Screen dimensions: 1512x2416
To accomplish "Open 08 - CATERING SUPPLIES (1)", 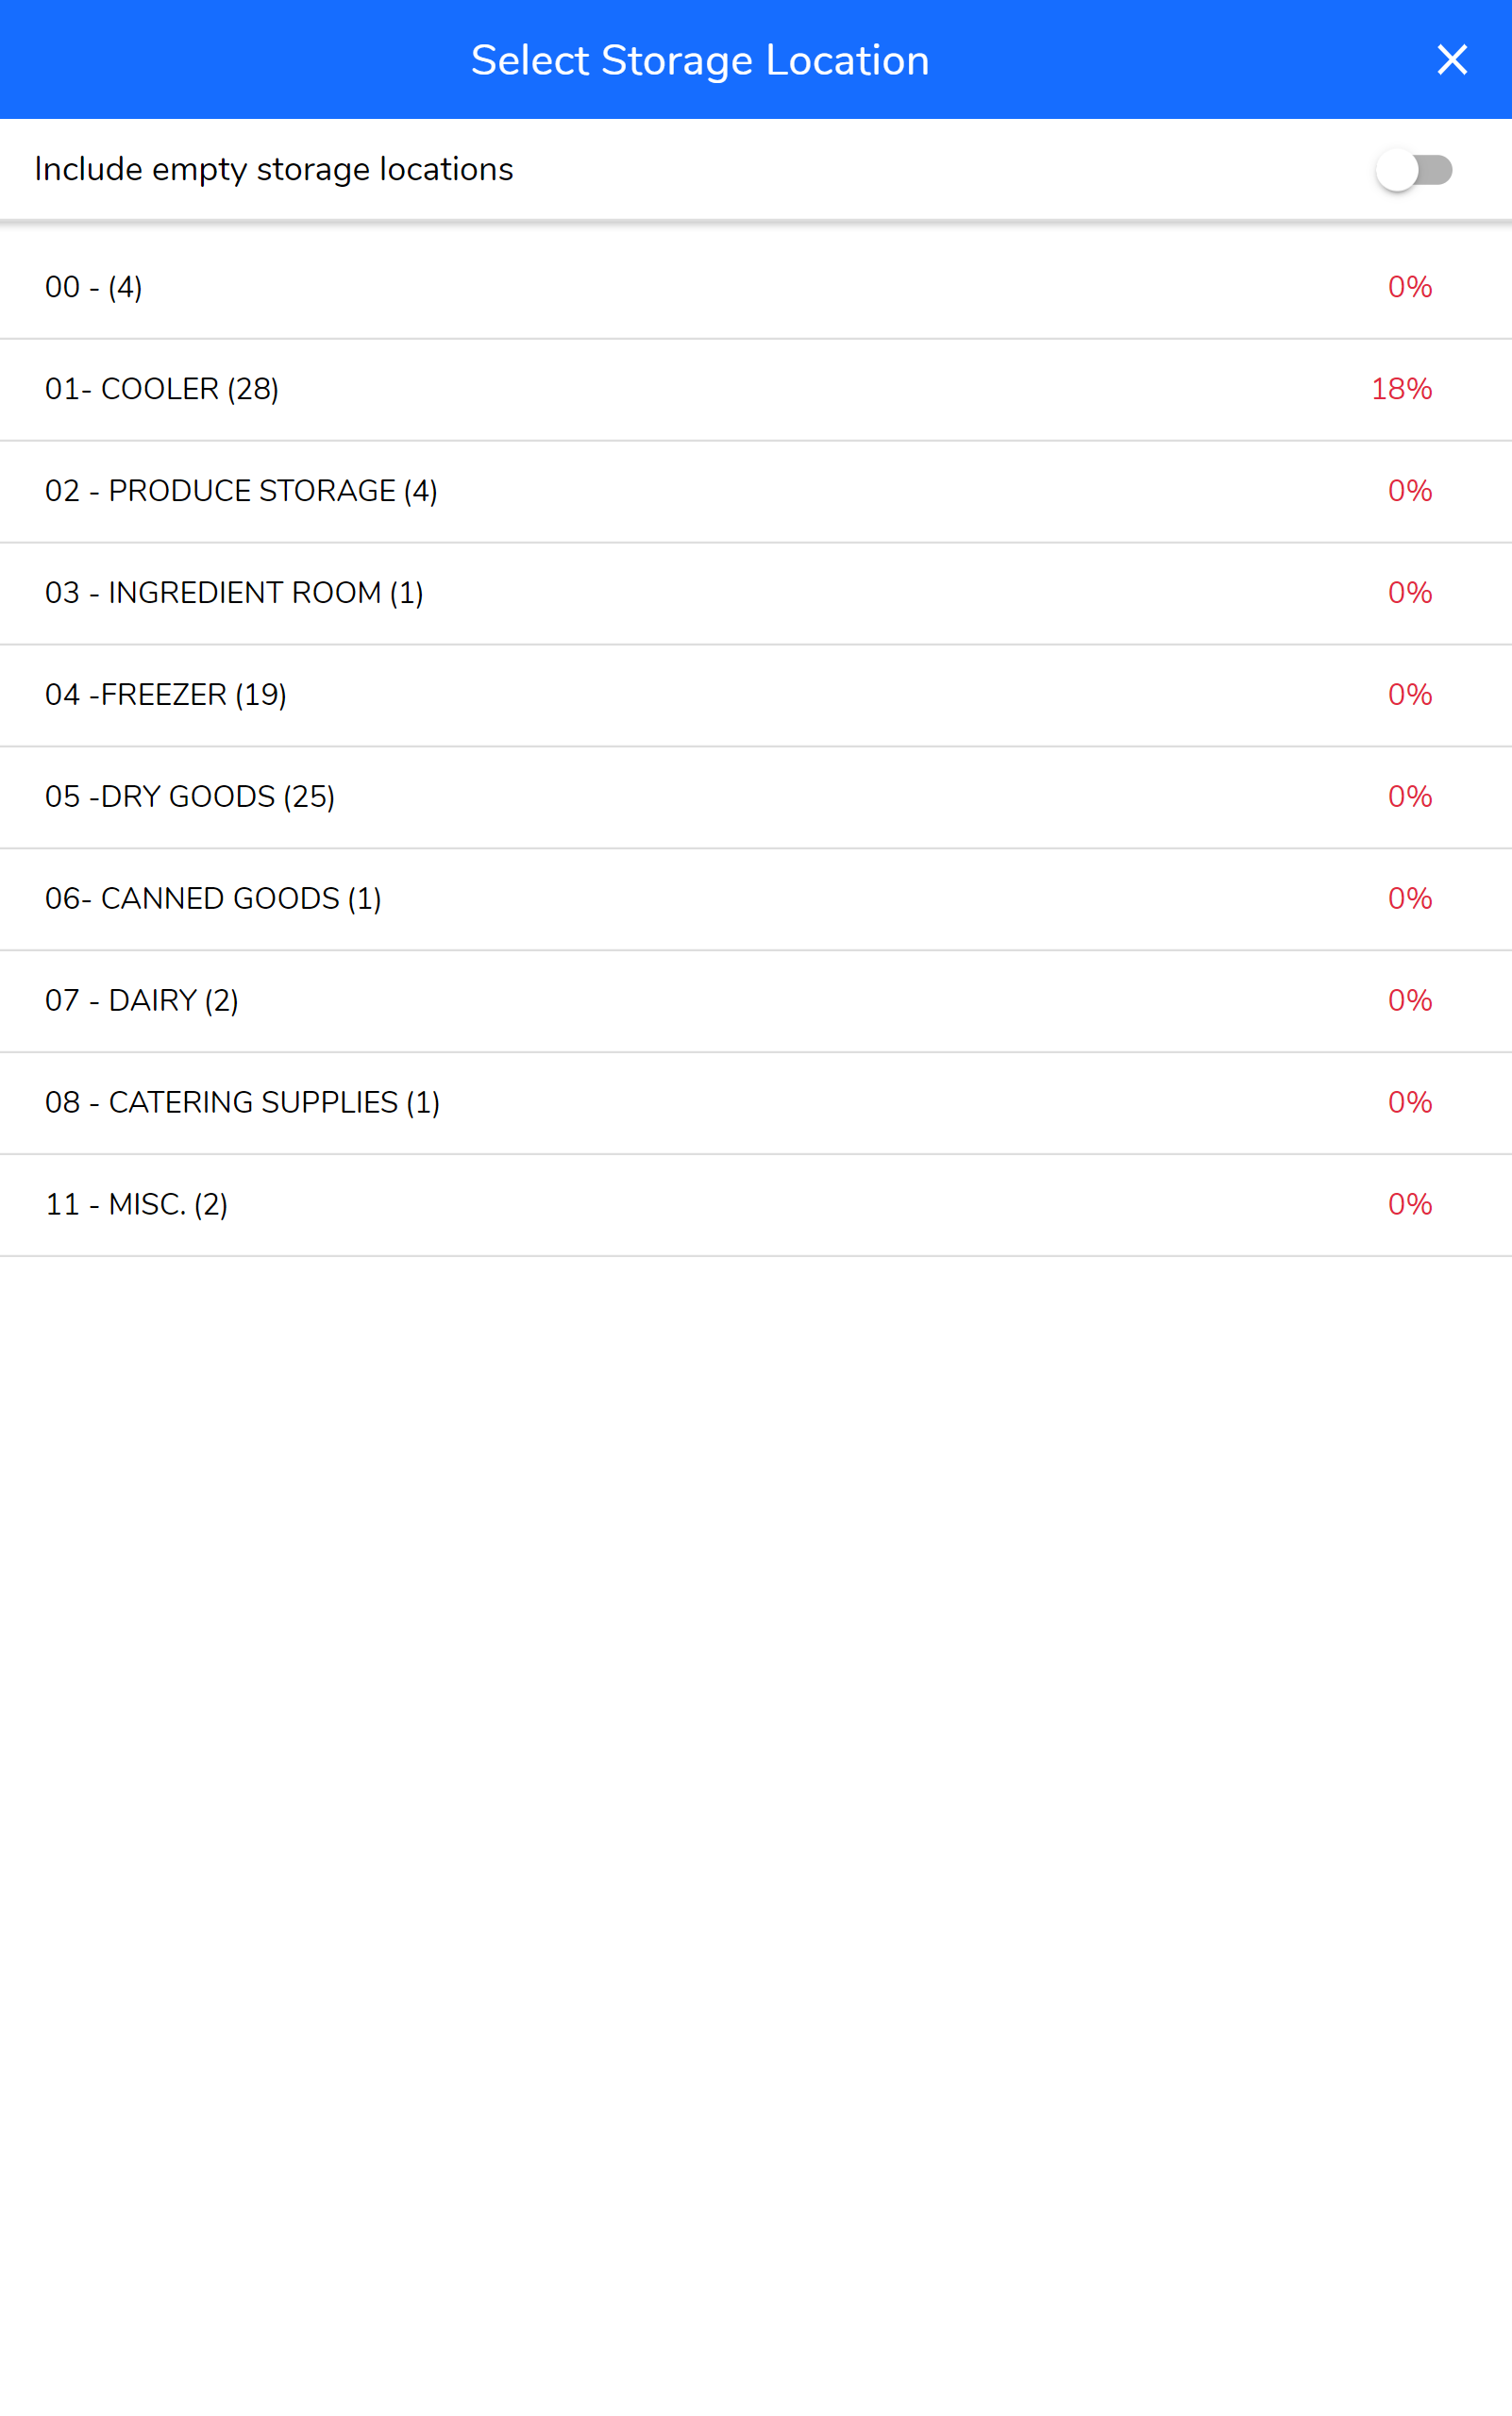I will [242, 1103].
